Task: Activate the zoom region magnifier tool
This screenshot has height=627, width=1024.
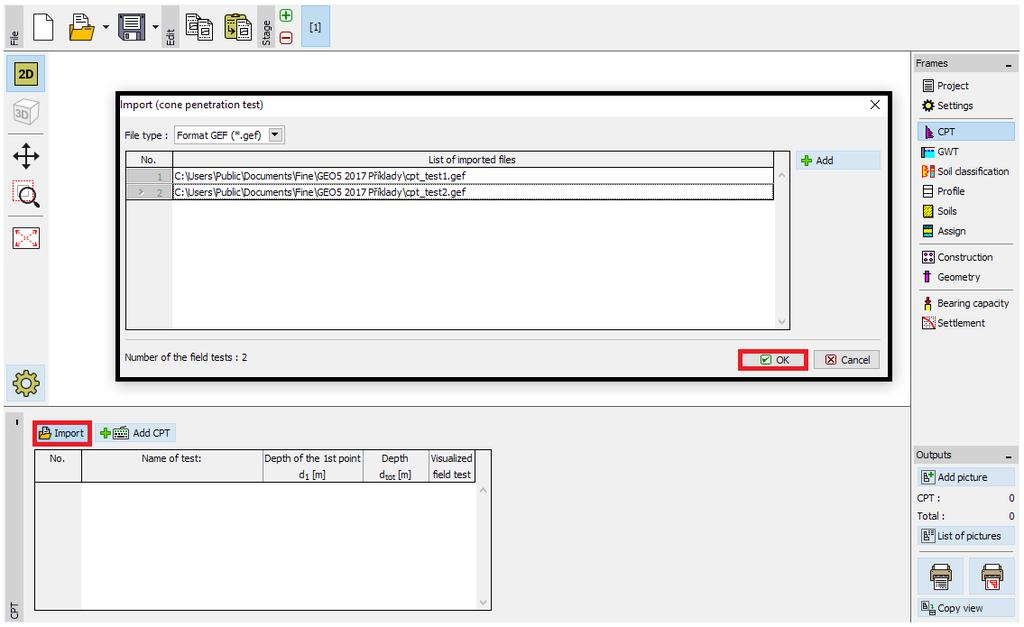Action: [x=26, y=194]
